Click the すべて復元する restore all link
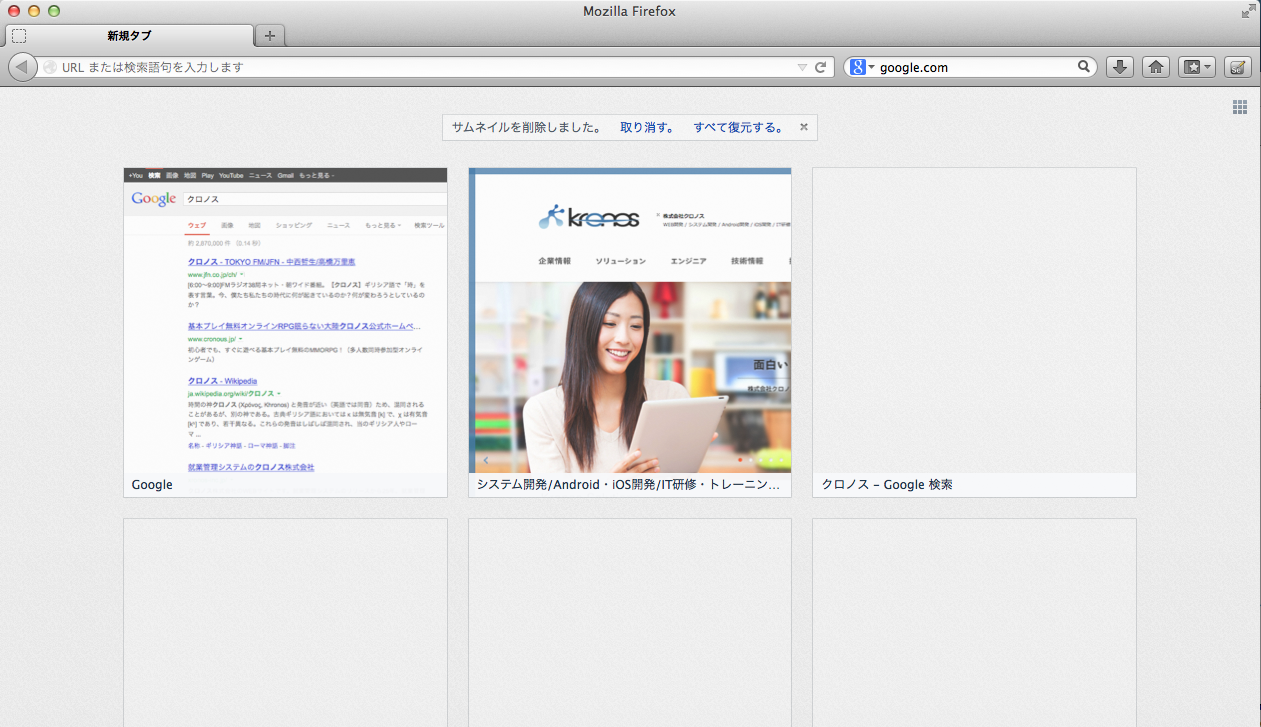The width and height of the screenshot is (1261, 727). coord(739,127)
